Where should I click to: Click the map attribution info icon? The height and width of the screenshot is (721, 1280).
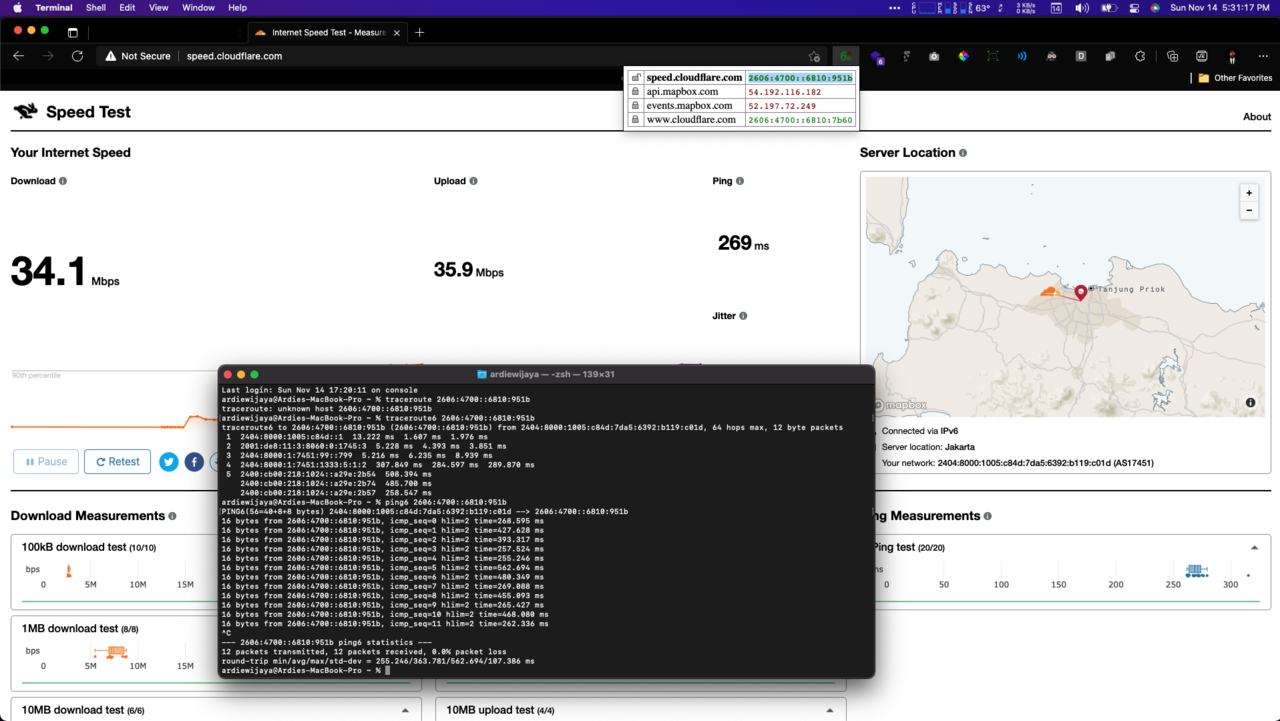pyautogui.click(x=1250, y=403)
